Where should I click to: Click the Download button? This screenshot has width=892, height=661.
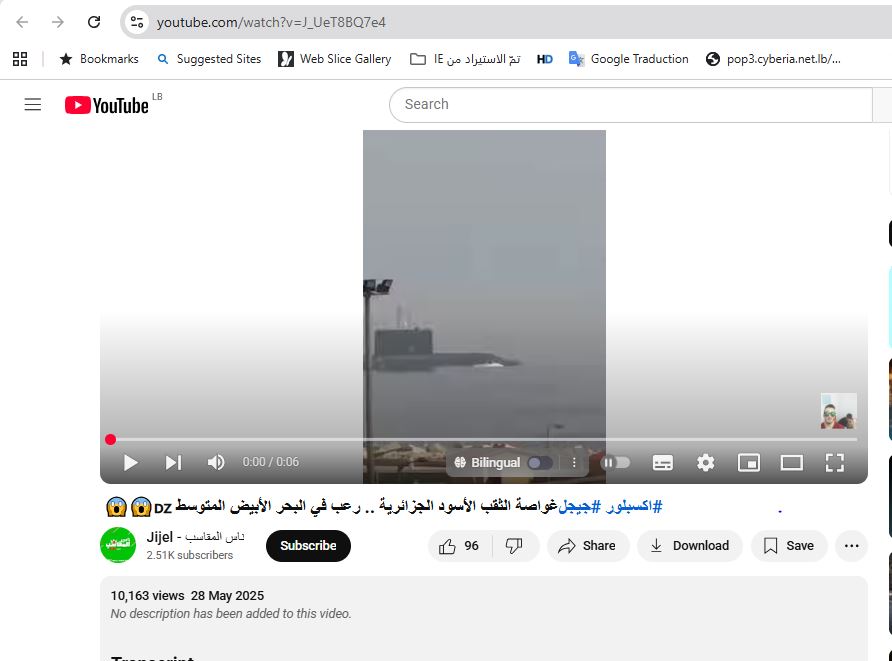pos(689,546)
